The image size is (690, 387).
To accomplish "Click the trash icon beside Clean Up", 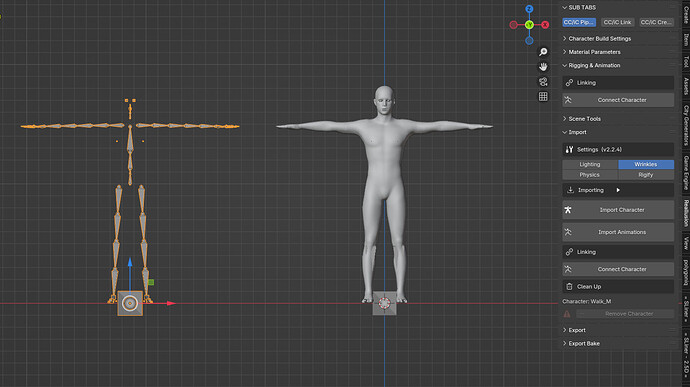I will [x=569, y=287].
